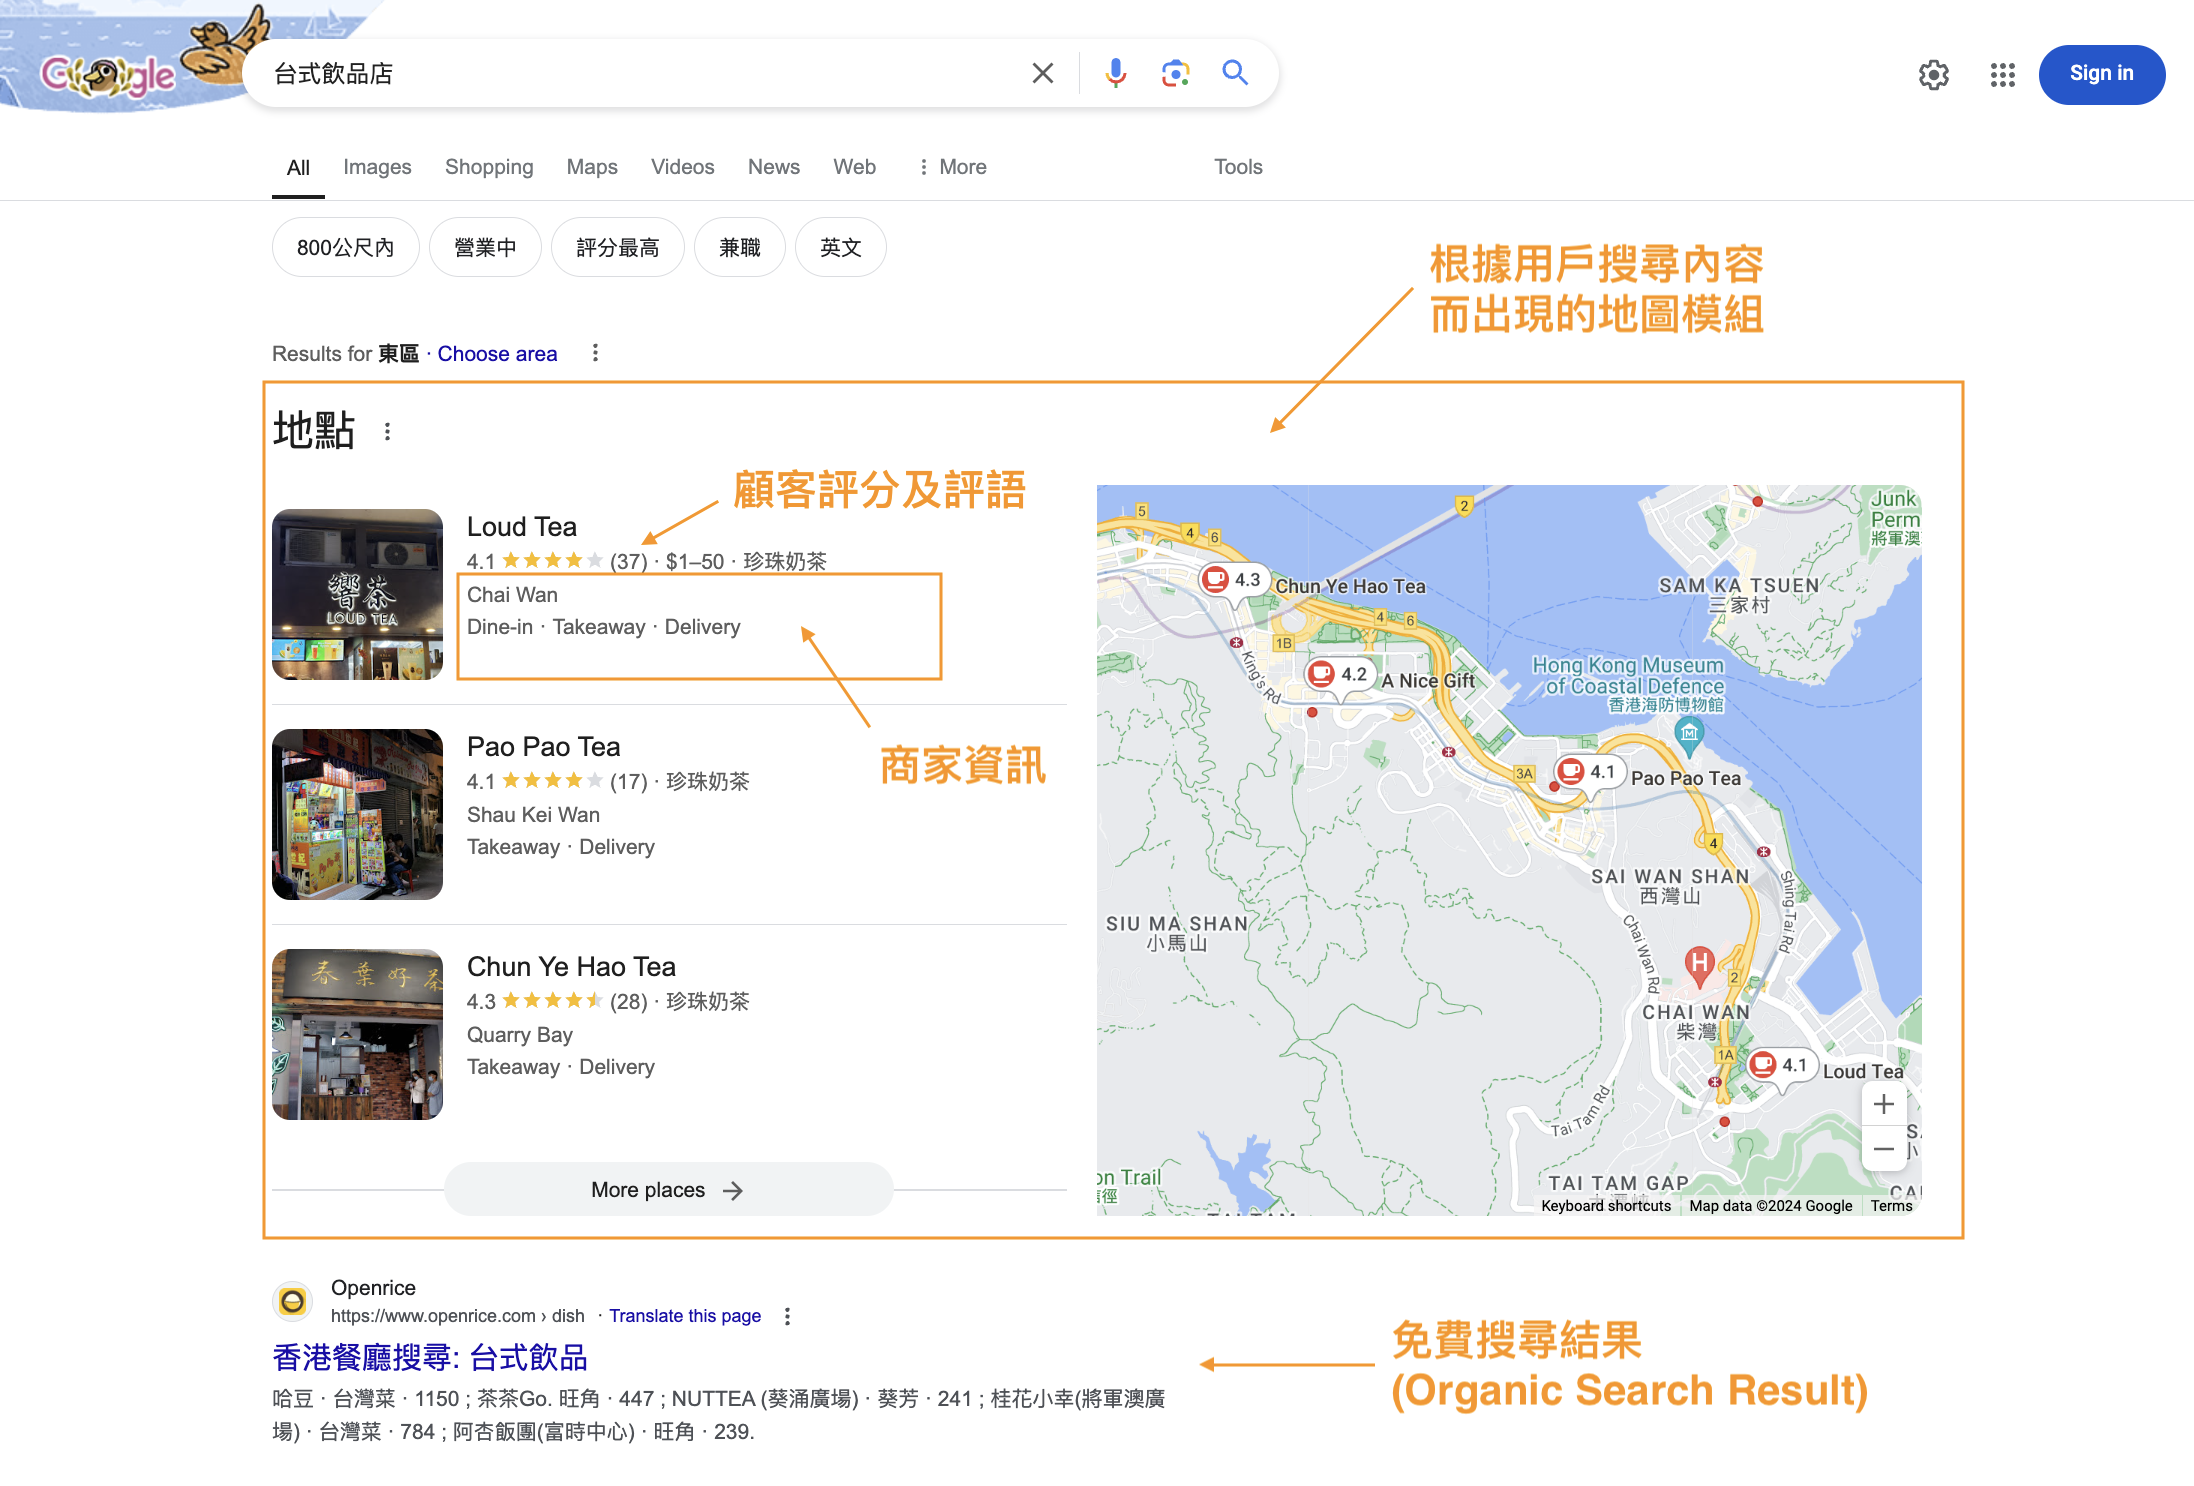Viewport: 2194px width, 1486px height.
Task: Click the Openrice favicon
Action: tap(292, 1301)
